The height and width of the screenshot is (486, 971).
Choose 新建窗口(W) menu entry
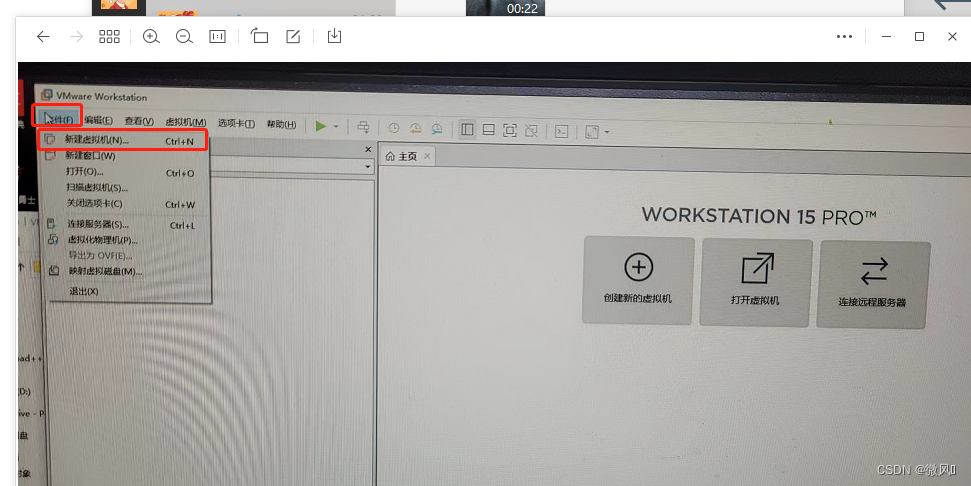[x=126, y=156]
